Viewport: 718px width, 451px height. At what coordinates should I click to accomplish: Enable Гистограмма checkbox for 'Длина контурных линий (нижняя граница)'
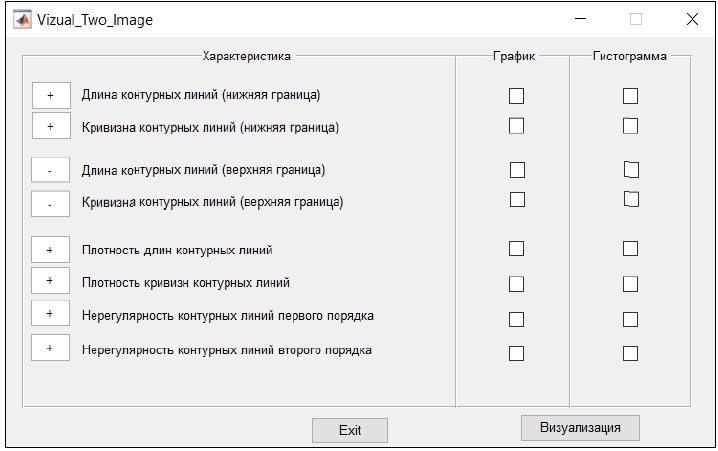point(631,96)
